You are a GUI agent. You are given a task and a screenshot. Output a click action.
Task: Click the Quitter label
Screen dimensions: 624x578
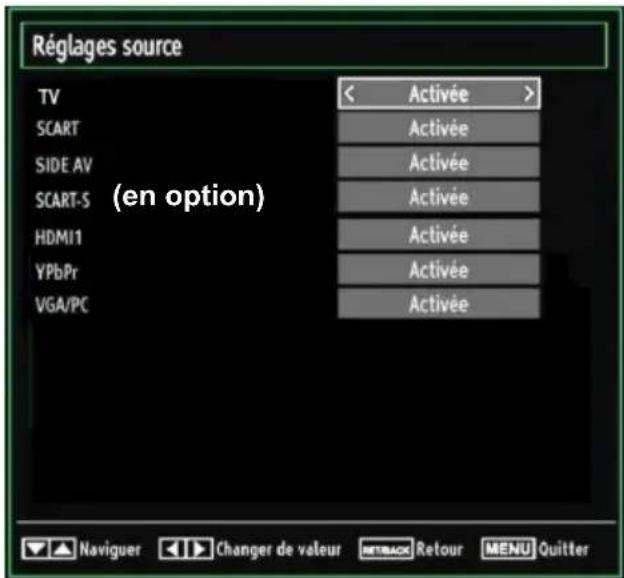pos(564,549)
